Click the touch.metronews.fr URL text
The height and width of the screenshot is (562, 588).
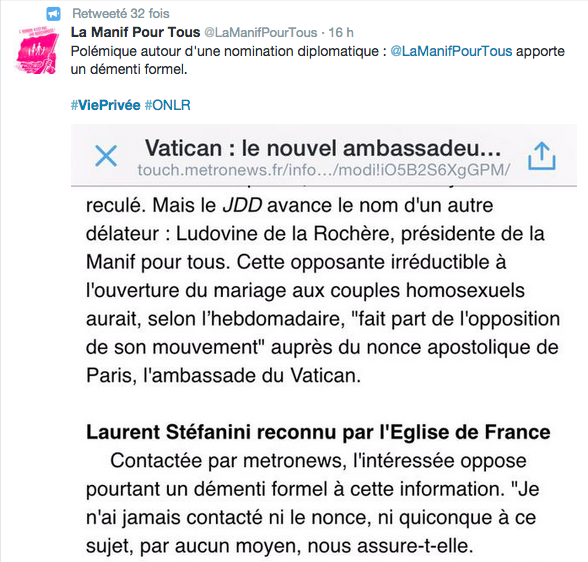tap(324, 170)
